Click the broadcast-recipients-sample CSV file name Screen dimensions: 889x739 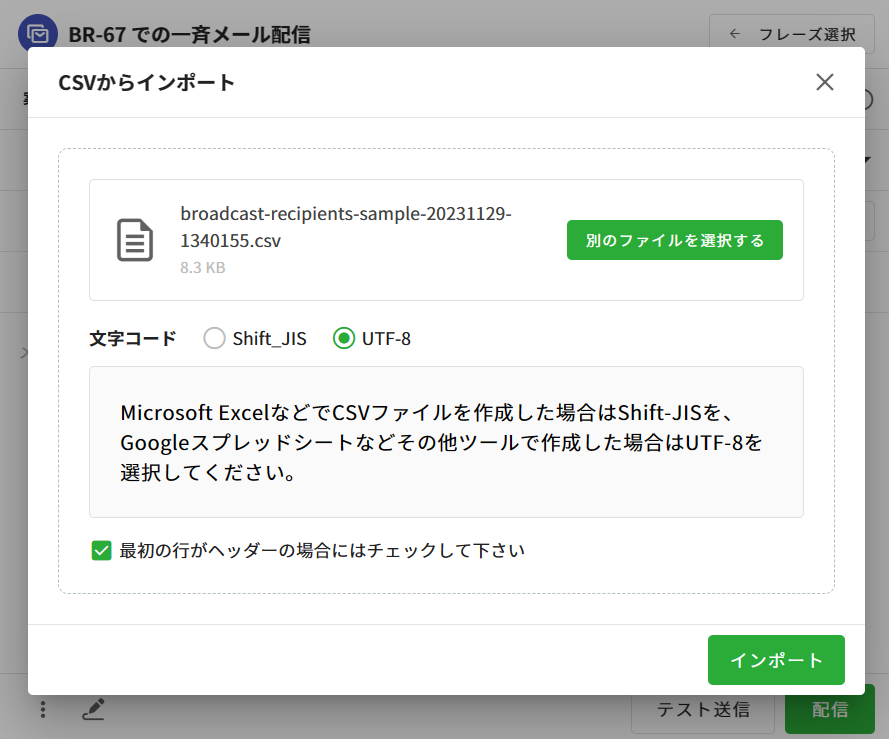coord(346,228)
